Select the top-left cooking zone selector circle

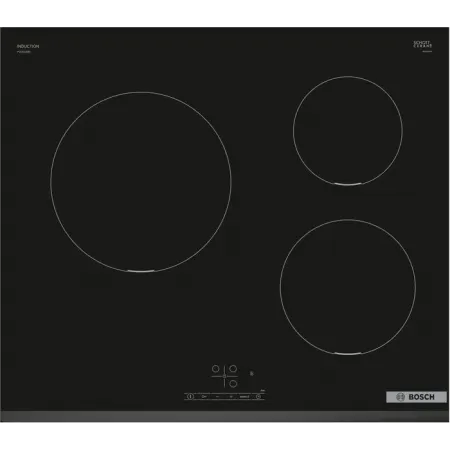click(x=216, y=369)
